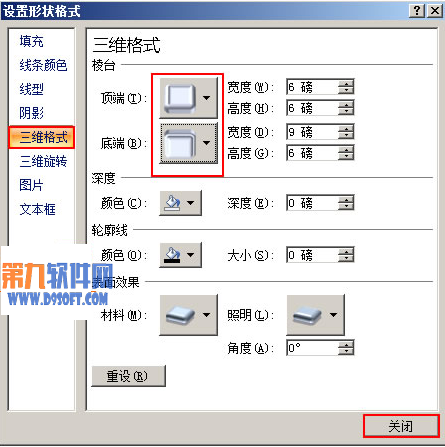Select the 阴影 (Shadow) category
445x447 pixels.
[31, 113]
